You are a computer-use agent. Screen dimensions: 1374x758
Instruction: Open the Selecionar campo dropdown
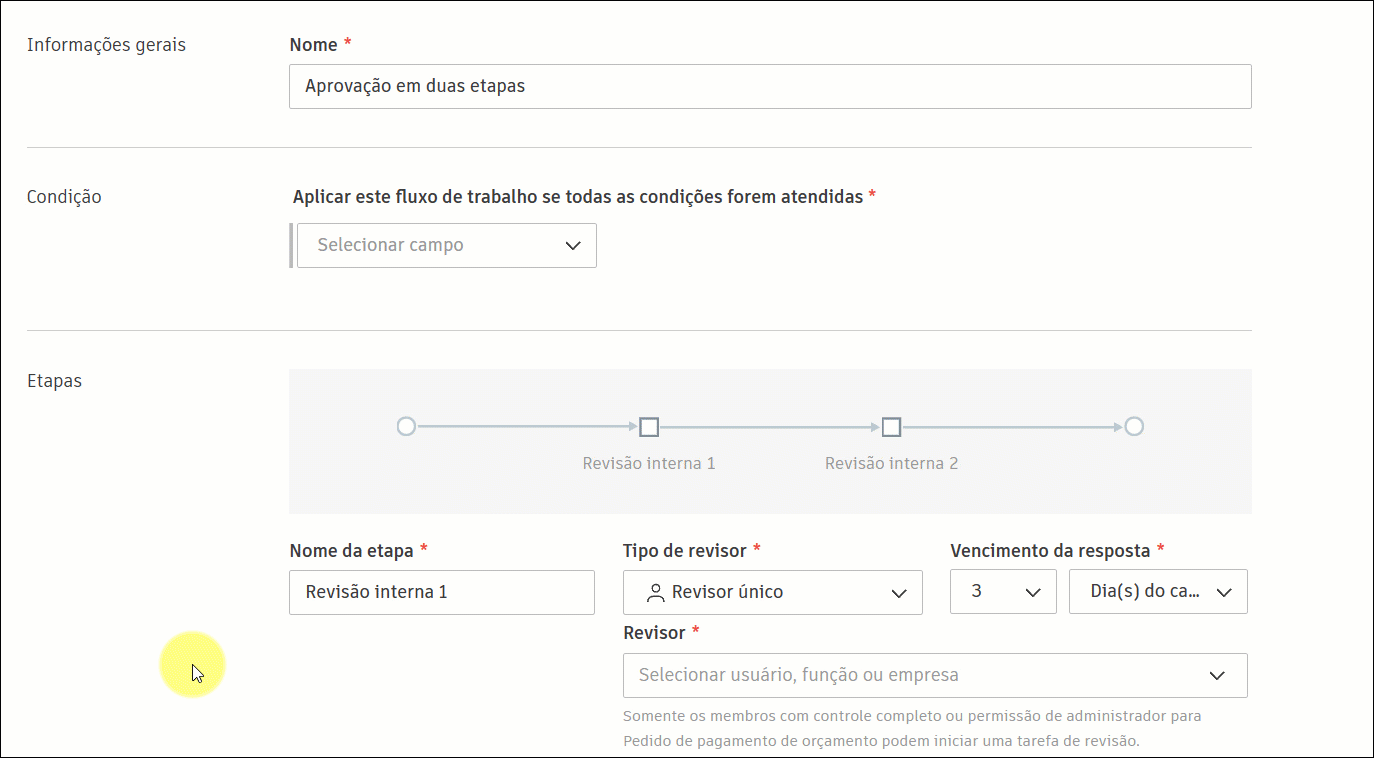pyautogui.click(x=445, y=245)
